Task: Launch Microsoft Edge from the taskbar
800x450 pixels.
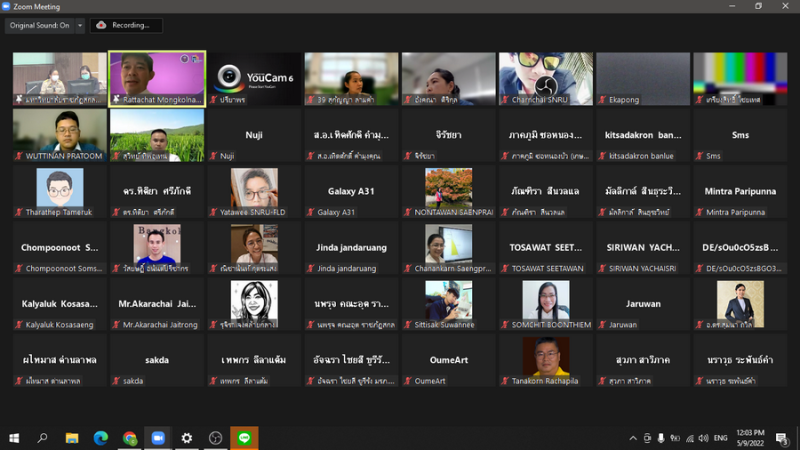Action: [101, 438]
